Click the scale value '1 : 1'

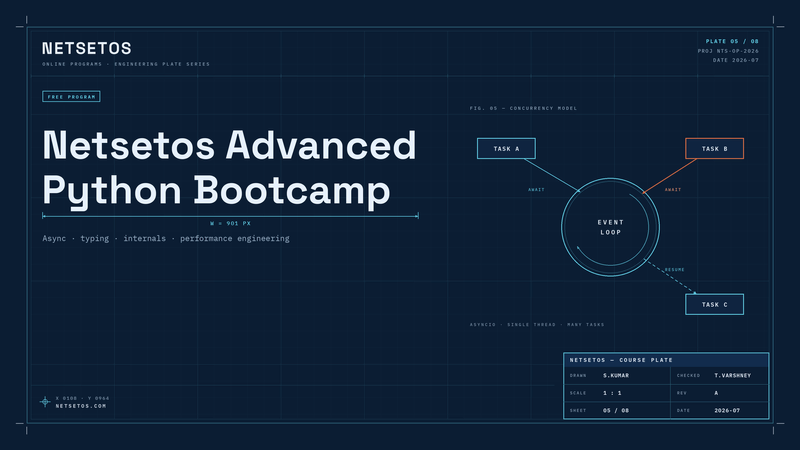point(612,393)
